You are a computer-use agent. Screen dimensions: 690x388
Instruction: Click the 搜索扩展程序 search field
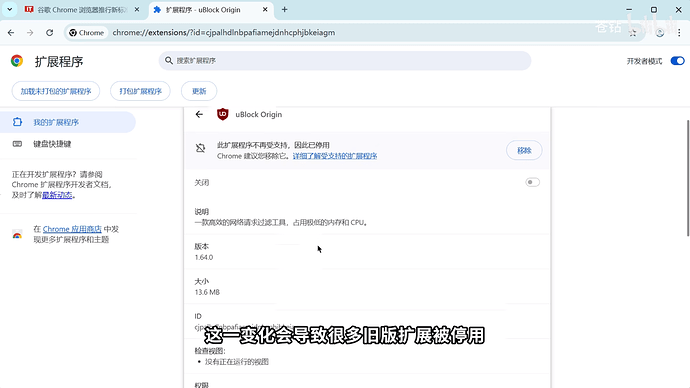pos(345,61)
